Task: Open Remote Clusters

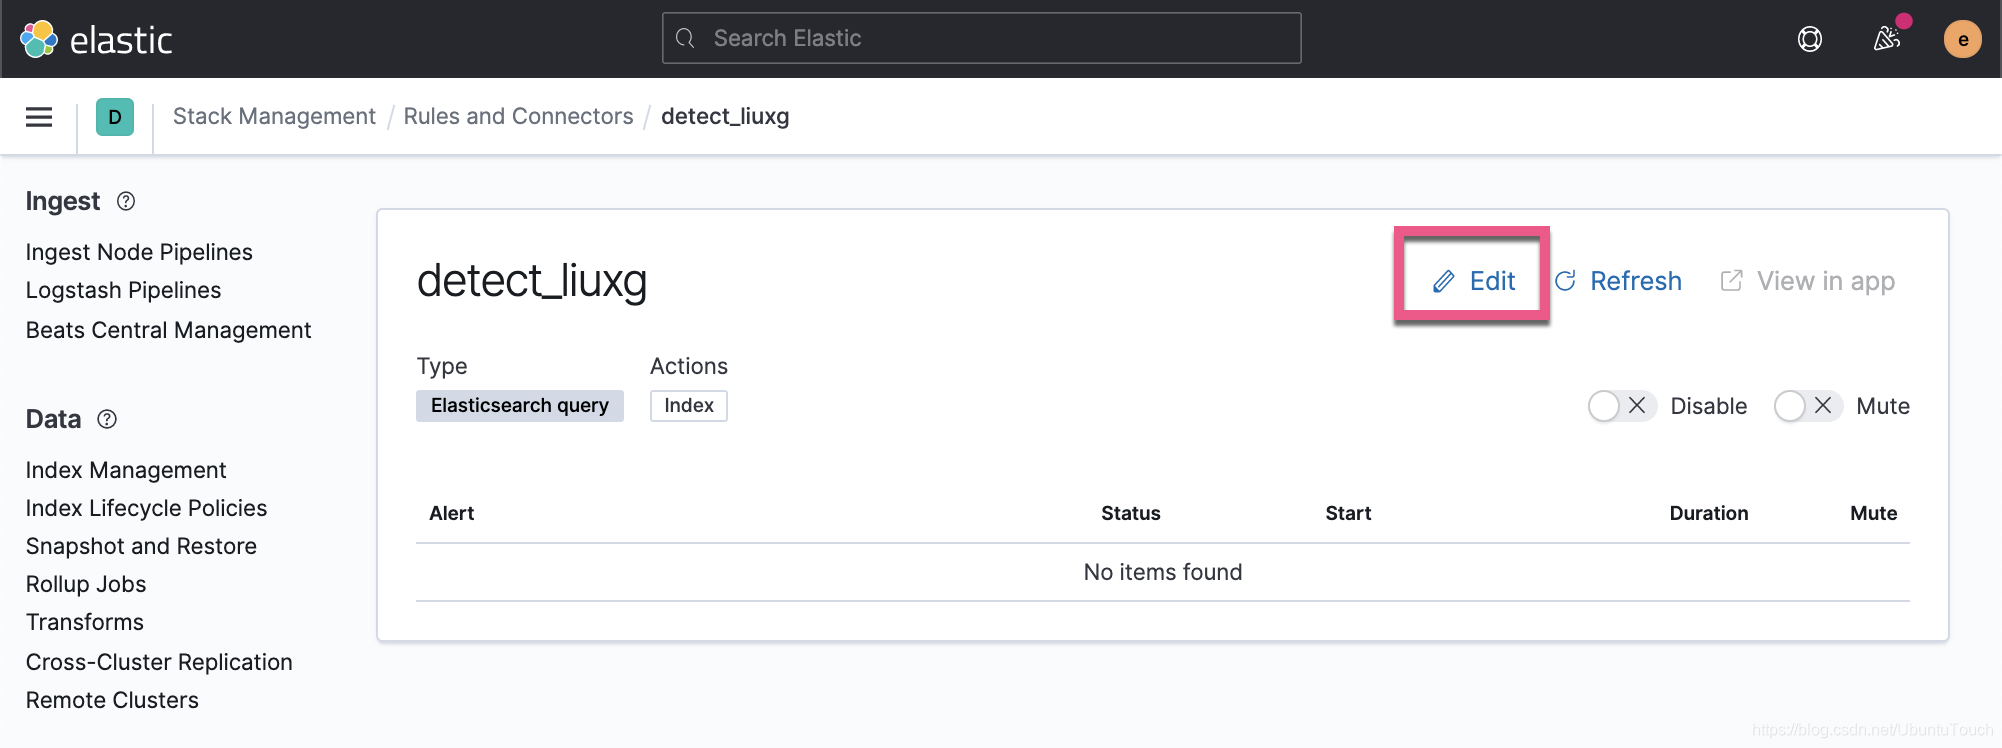Action: coord(112,700)
